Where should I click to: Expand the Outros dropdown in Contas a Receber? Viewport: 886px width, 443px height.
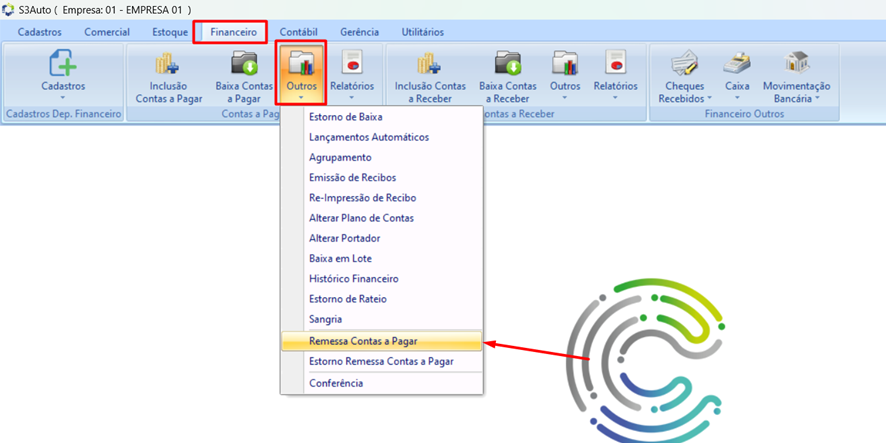pos(565,75)
